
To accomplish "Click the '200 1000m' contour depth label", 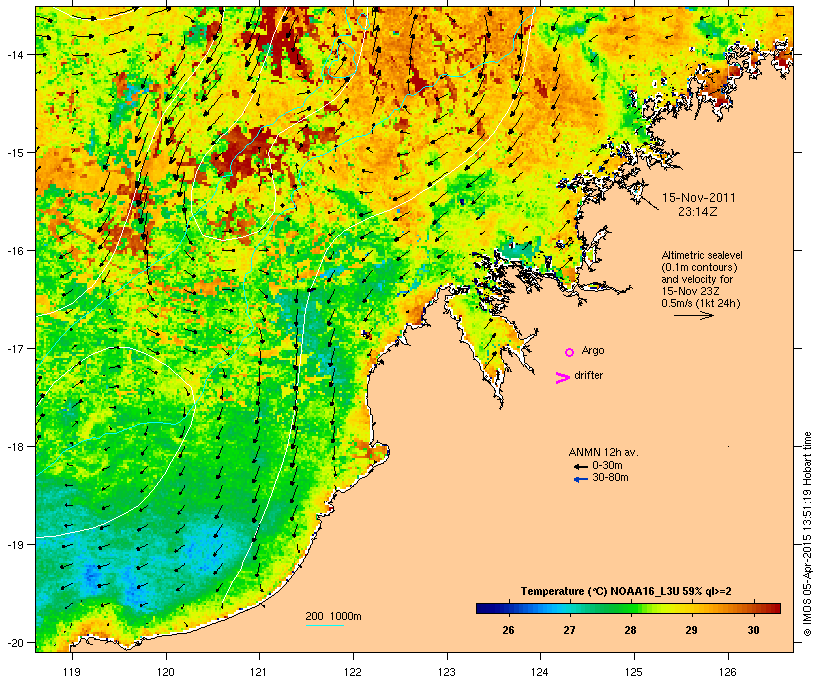I will click(333, 616).
